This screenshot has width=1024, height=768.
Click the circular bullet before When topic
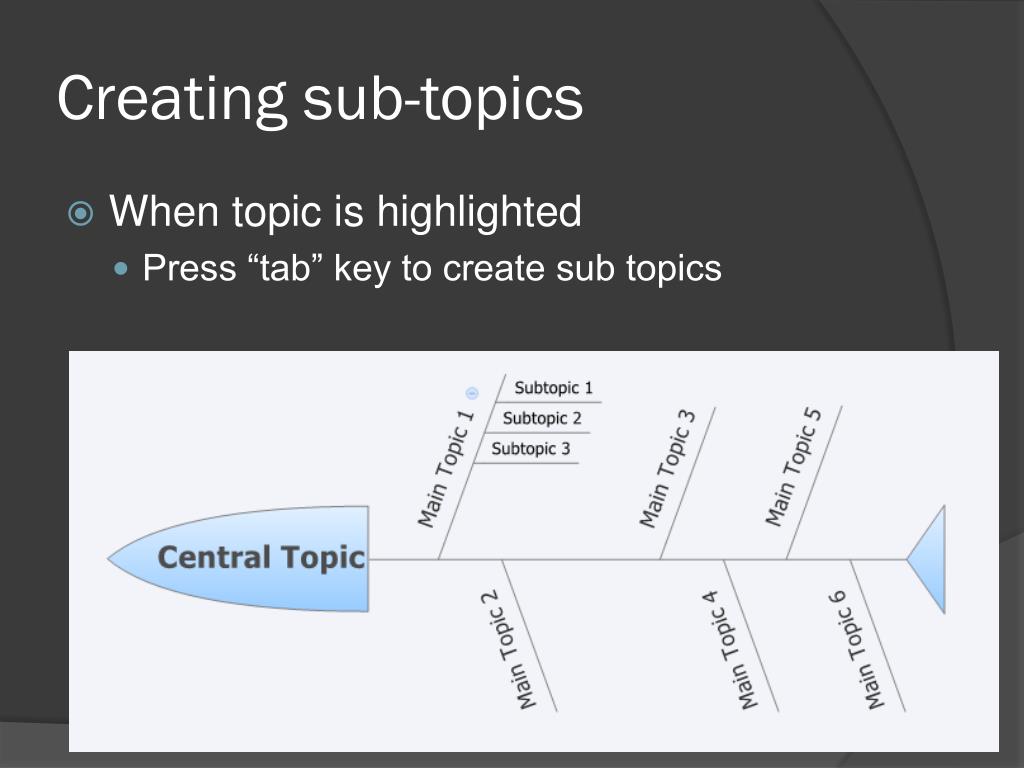point(81,213)
